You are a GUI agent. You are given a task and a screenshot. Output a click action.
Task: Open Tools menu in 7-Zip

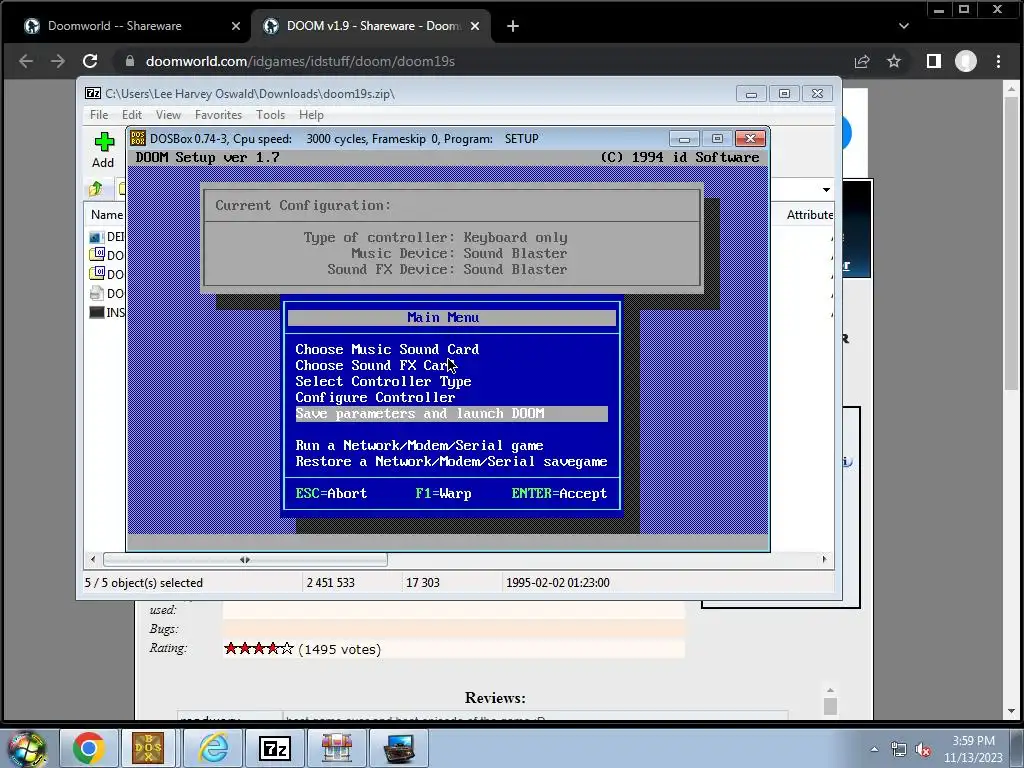click(270, 115)
